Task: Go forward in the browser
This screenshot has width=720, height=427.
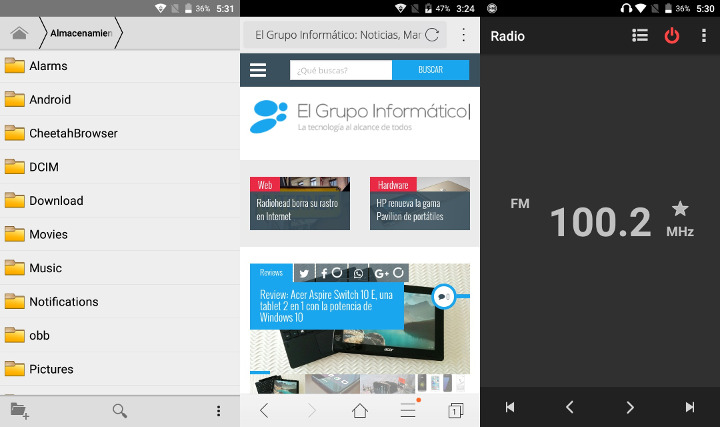Action: 312,410
